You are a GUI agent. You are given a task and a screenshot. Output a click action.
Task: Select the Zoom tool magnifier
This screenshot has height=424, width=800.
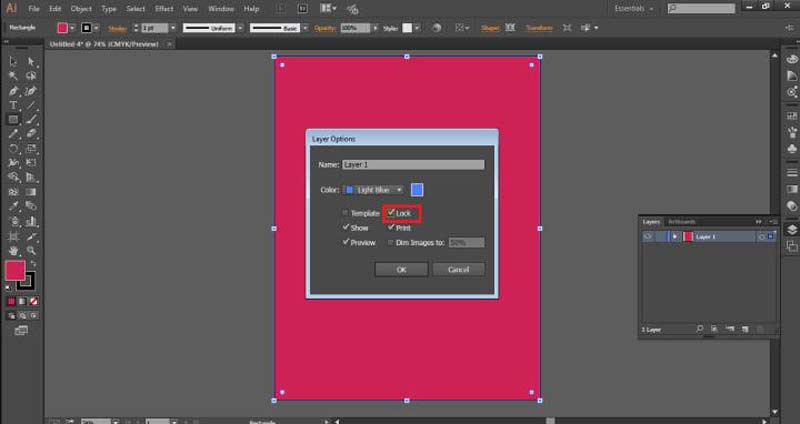tap(31, 251)
